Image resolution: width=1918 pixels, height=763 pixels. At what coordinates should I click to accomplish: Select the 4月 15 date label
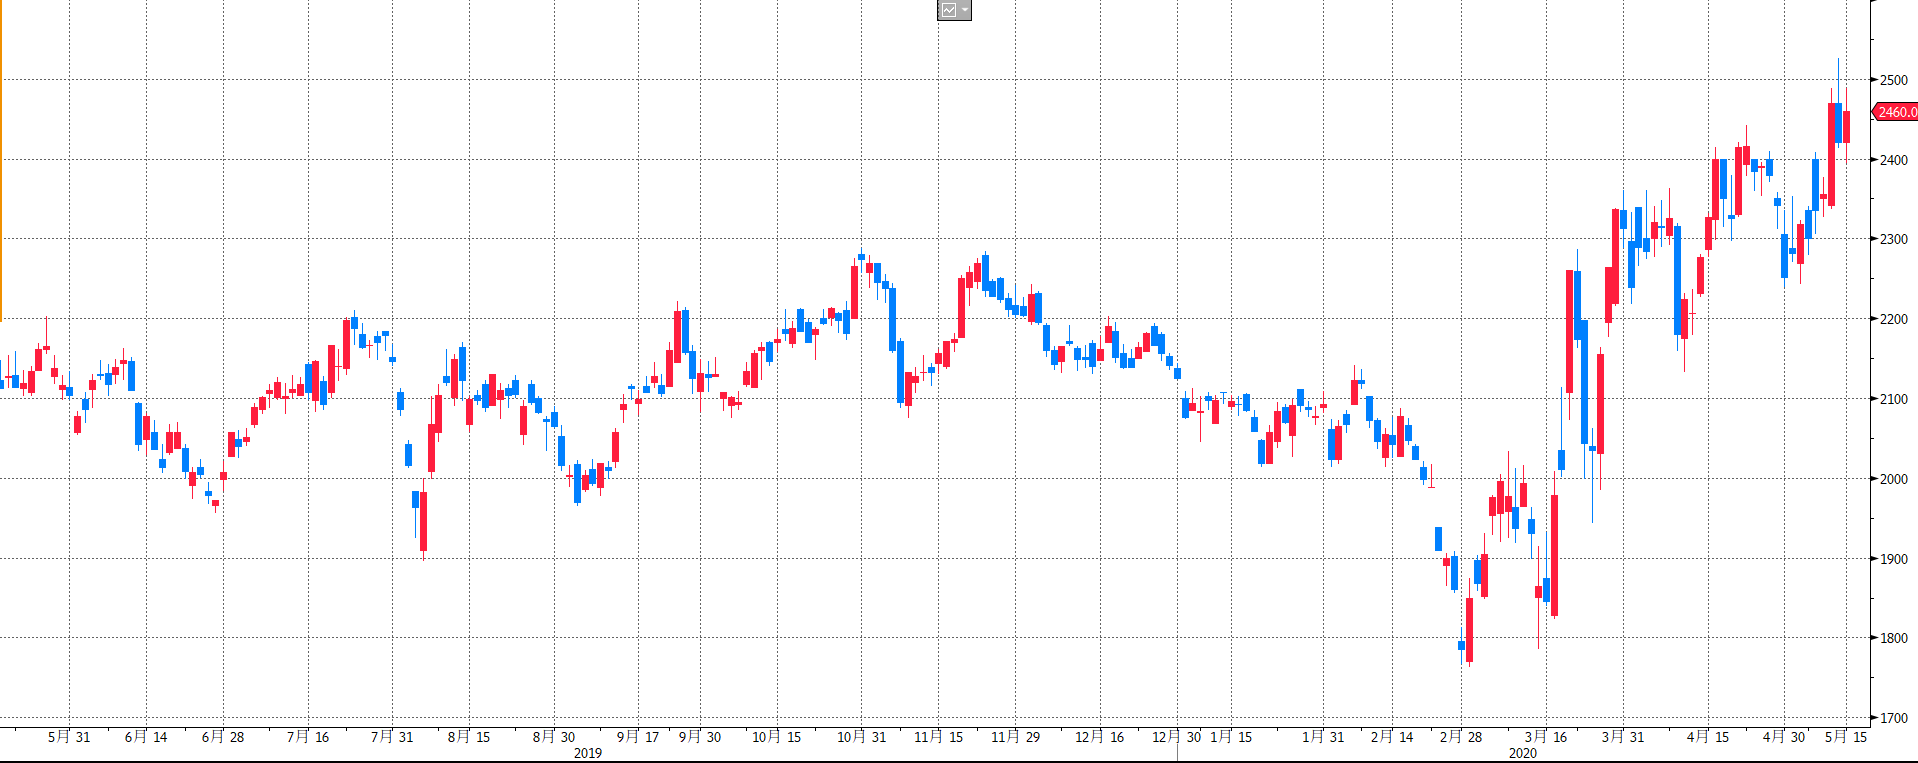1708,737
